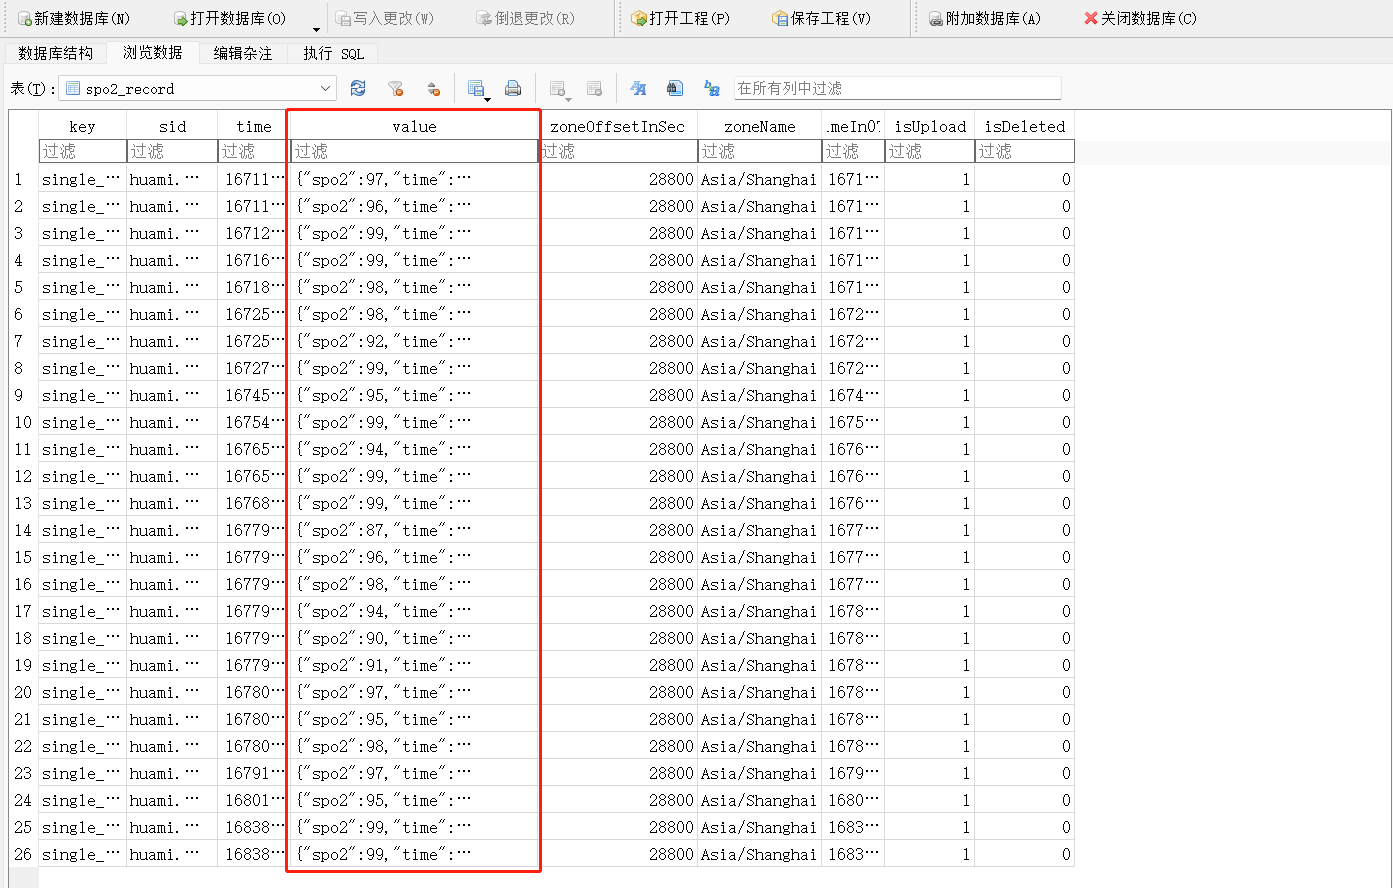Click the filter box under time column
Screen dimensions: 1393x888
click(x=254, y=151)
